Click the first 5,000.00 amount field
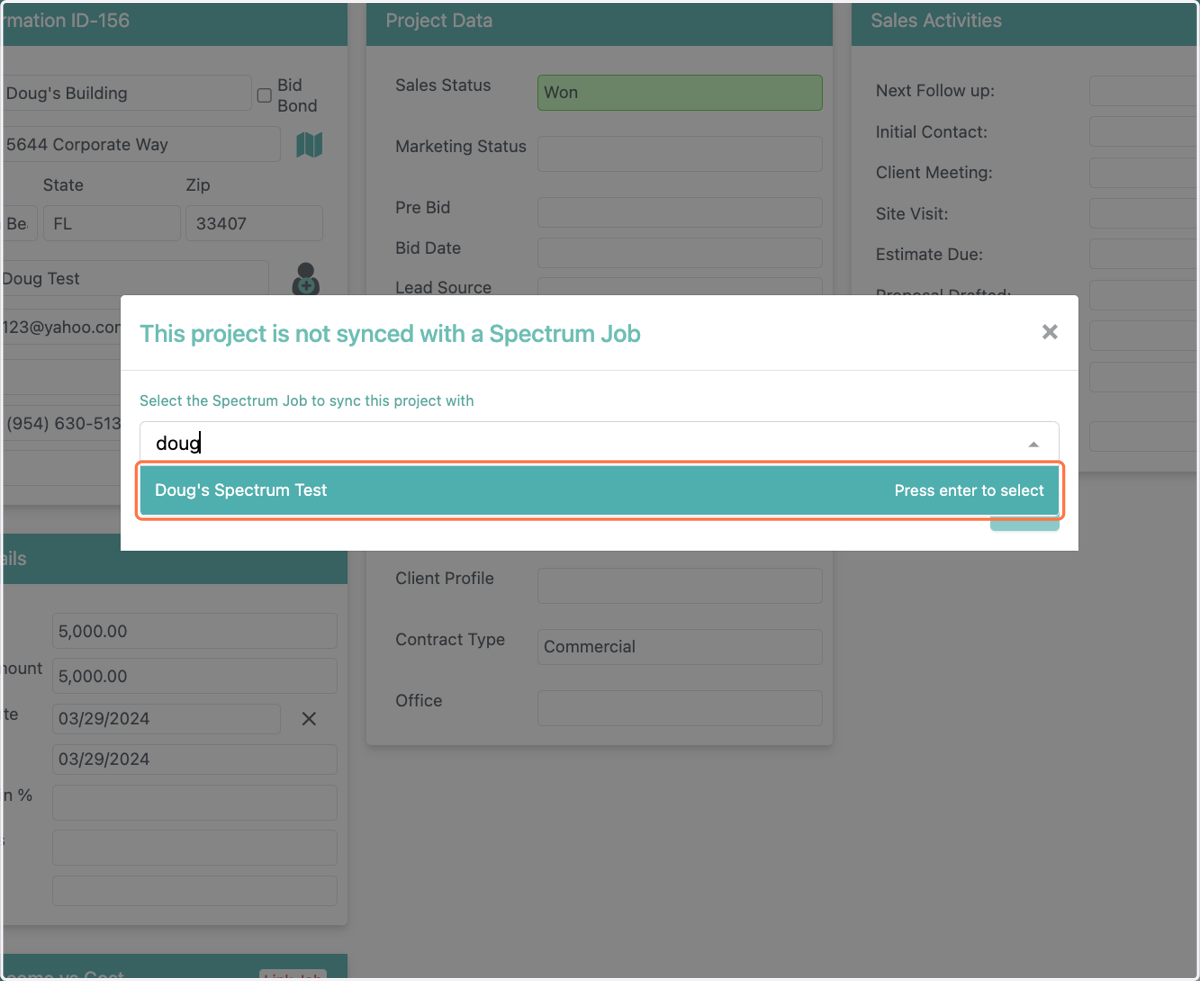1200x981 pixels. tap(195, 631)
